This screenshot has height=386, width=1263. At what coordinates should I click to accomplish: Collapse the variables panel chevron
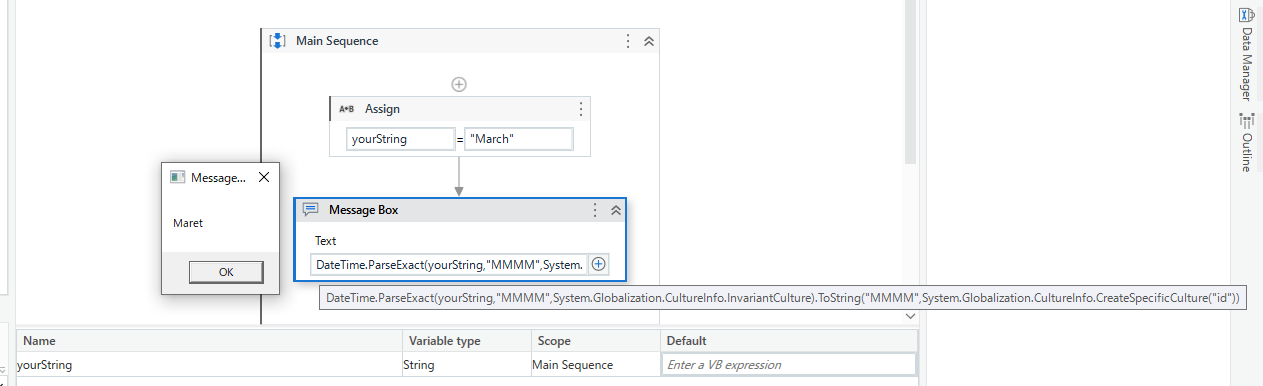(x=909, y=316)
